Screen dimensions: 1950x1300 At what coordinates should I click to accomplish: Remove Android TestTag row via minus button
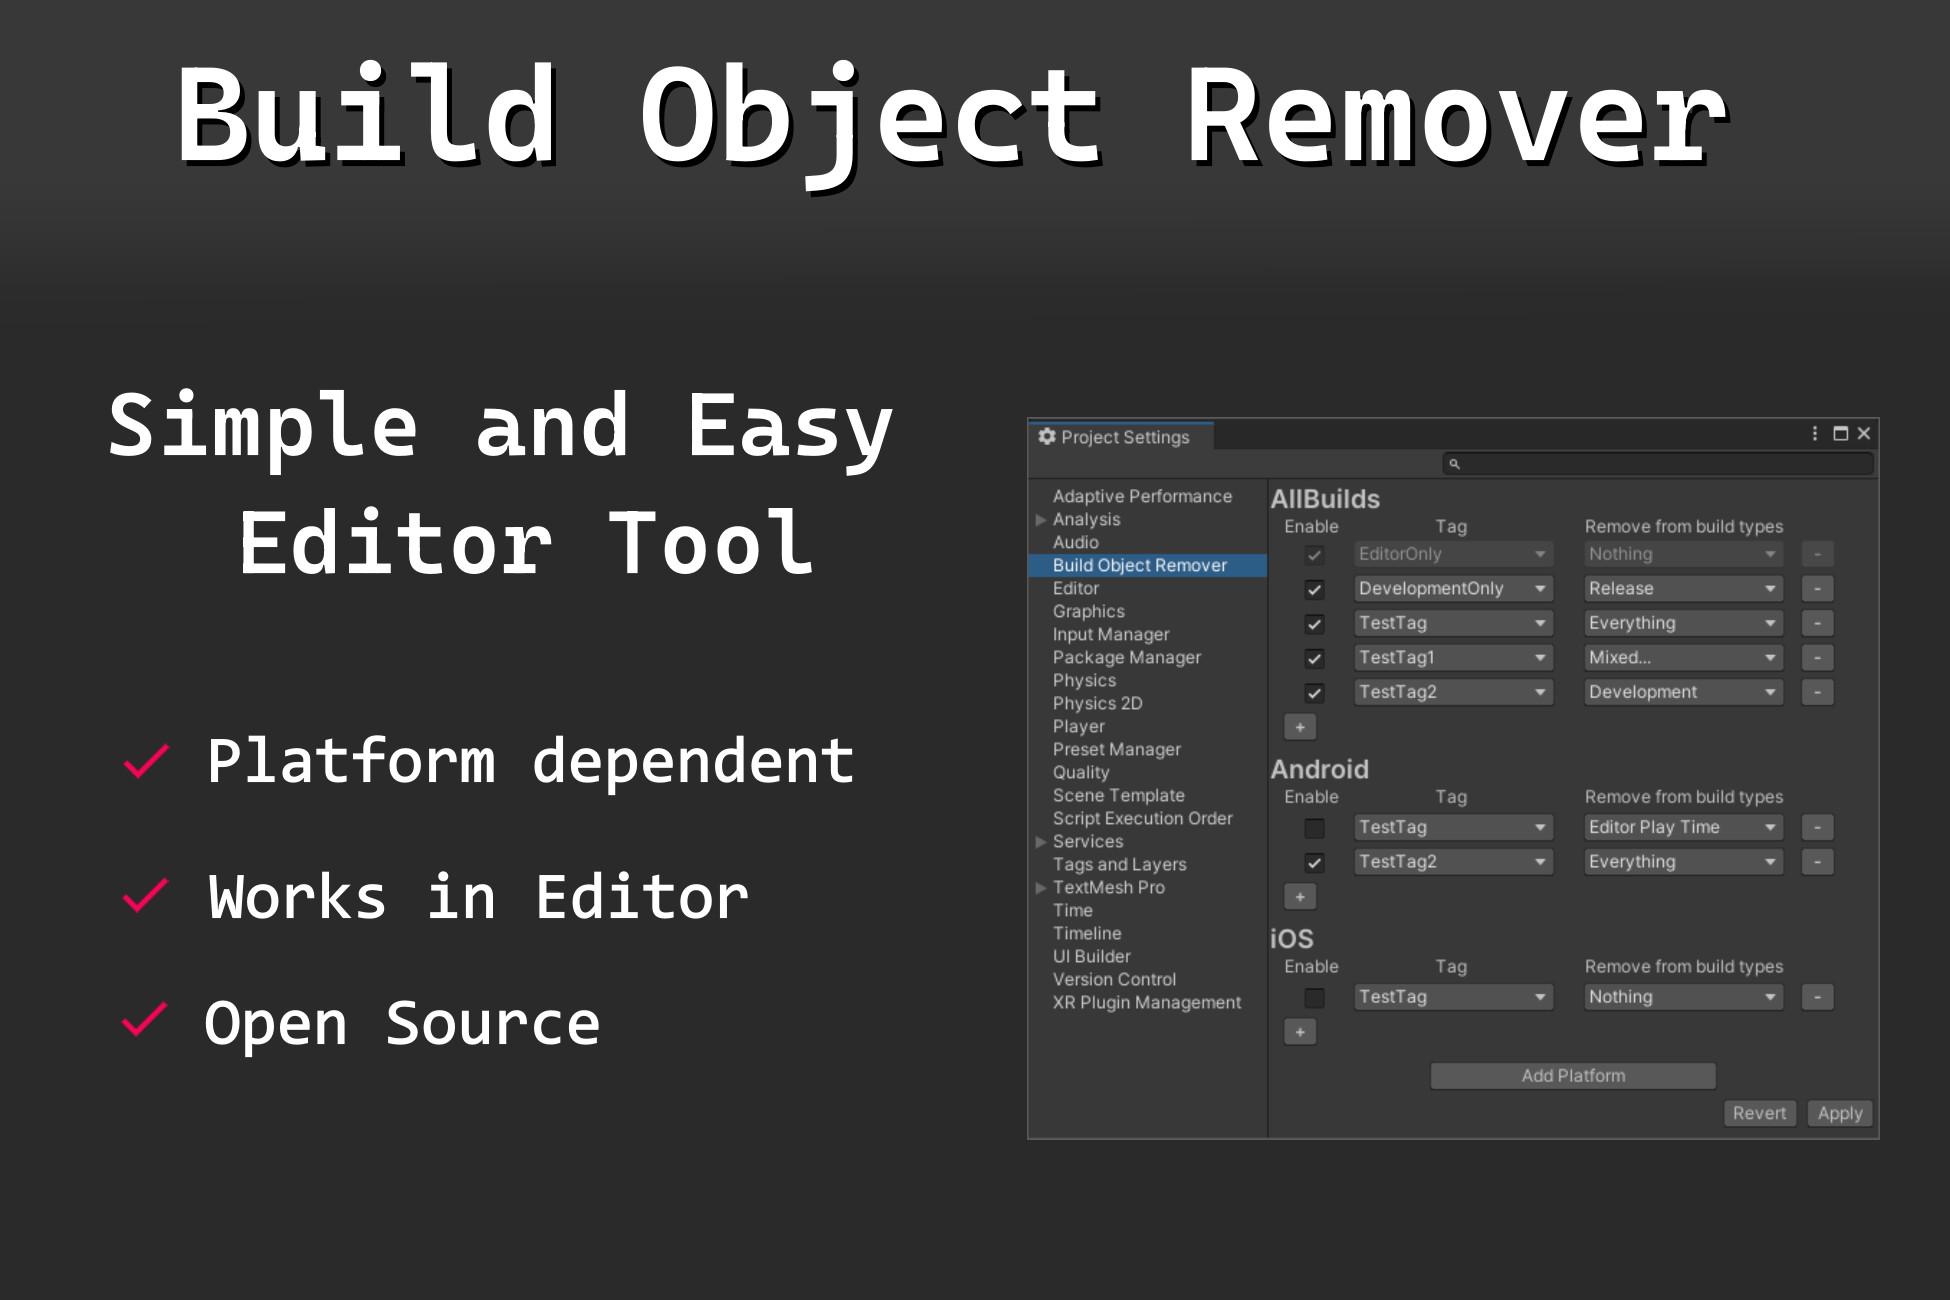[1817, 827]
